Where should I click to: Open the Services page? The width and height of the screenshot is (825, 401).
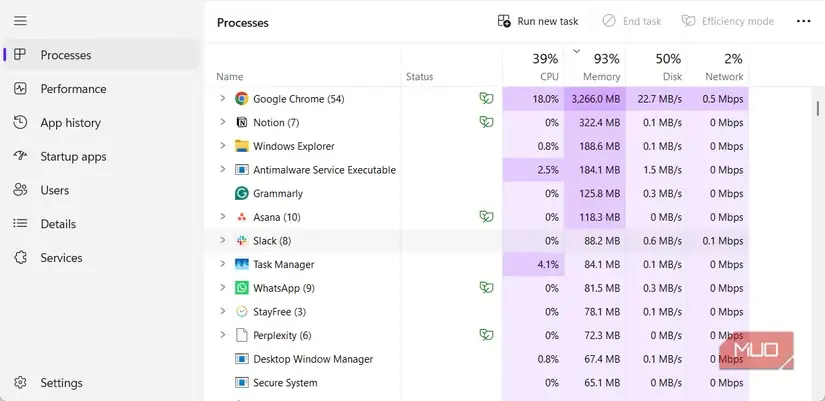click(x=102, y=257)
